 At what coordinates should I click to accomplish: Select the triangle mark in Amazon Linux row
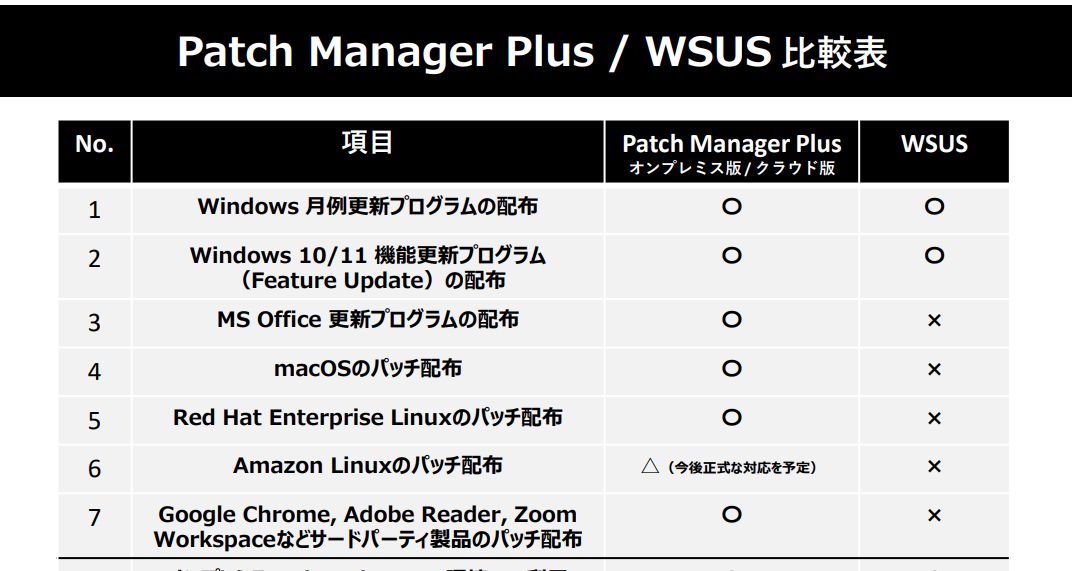pyautogui.click(x=649, y=466)
